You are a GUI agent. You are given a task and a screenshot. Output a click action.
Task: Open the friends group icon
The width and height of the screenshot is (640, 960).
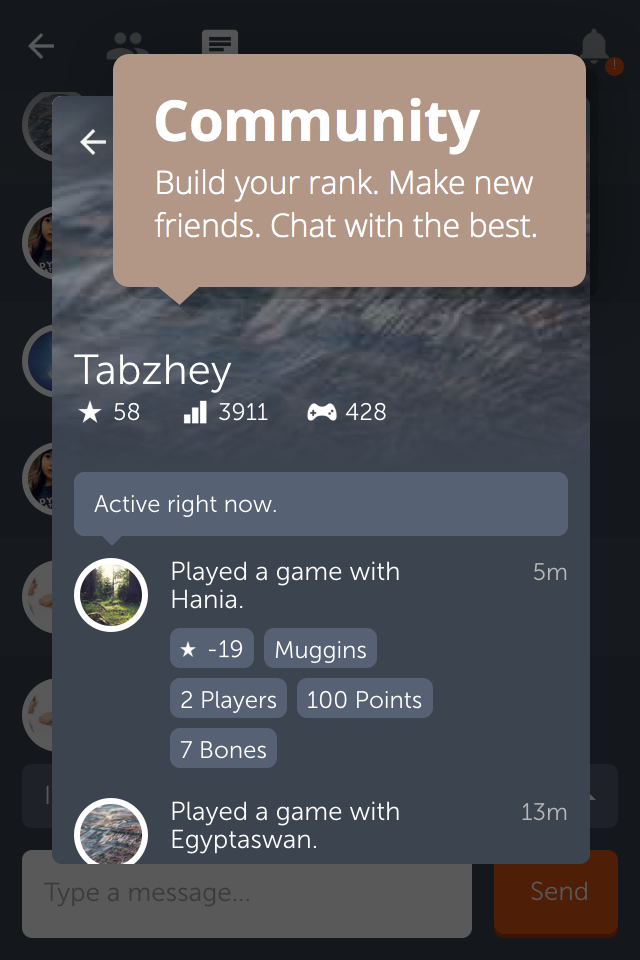[x=127, y=44]
